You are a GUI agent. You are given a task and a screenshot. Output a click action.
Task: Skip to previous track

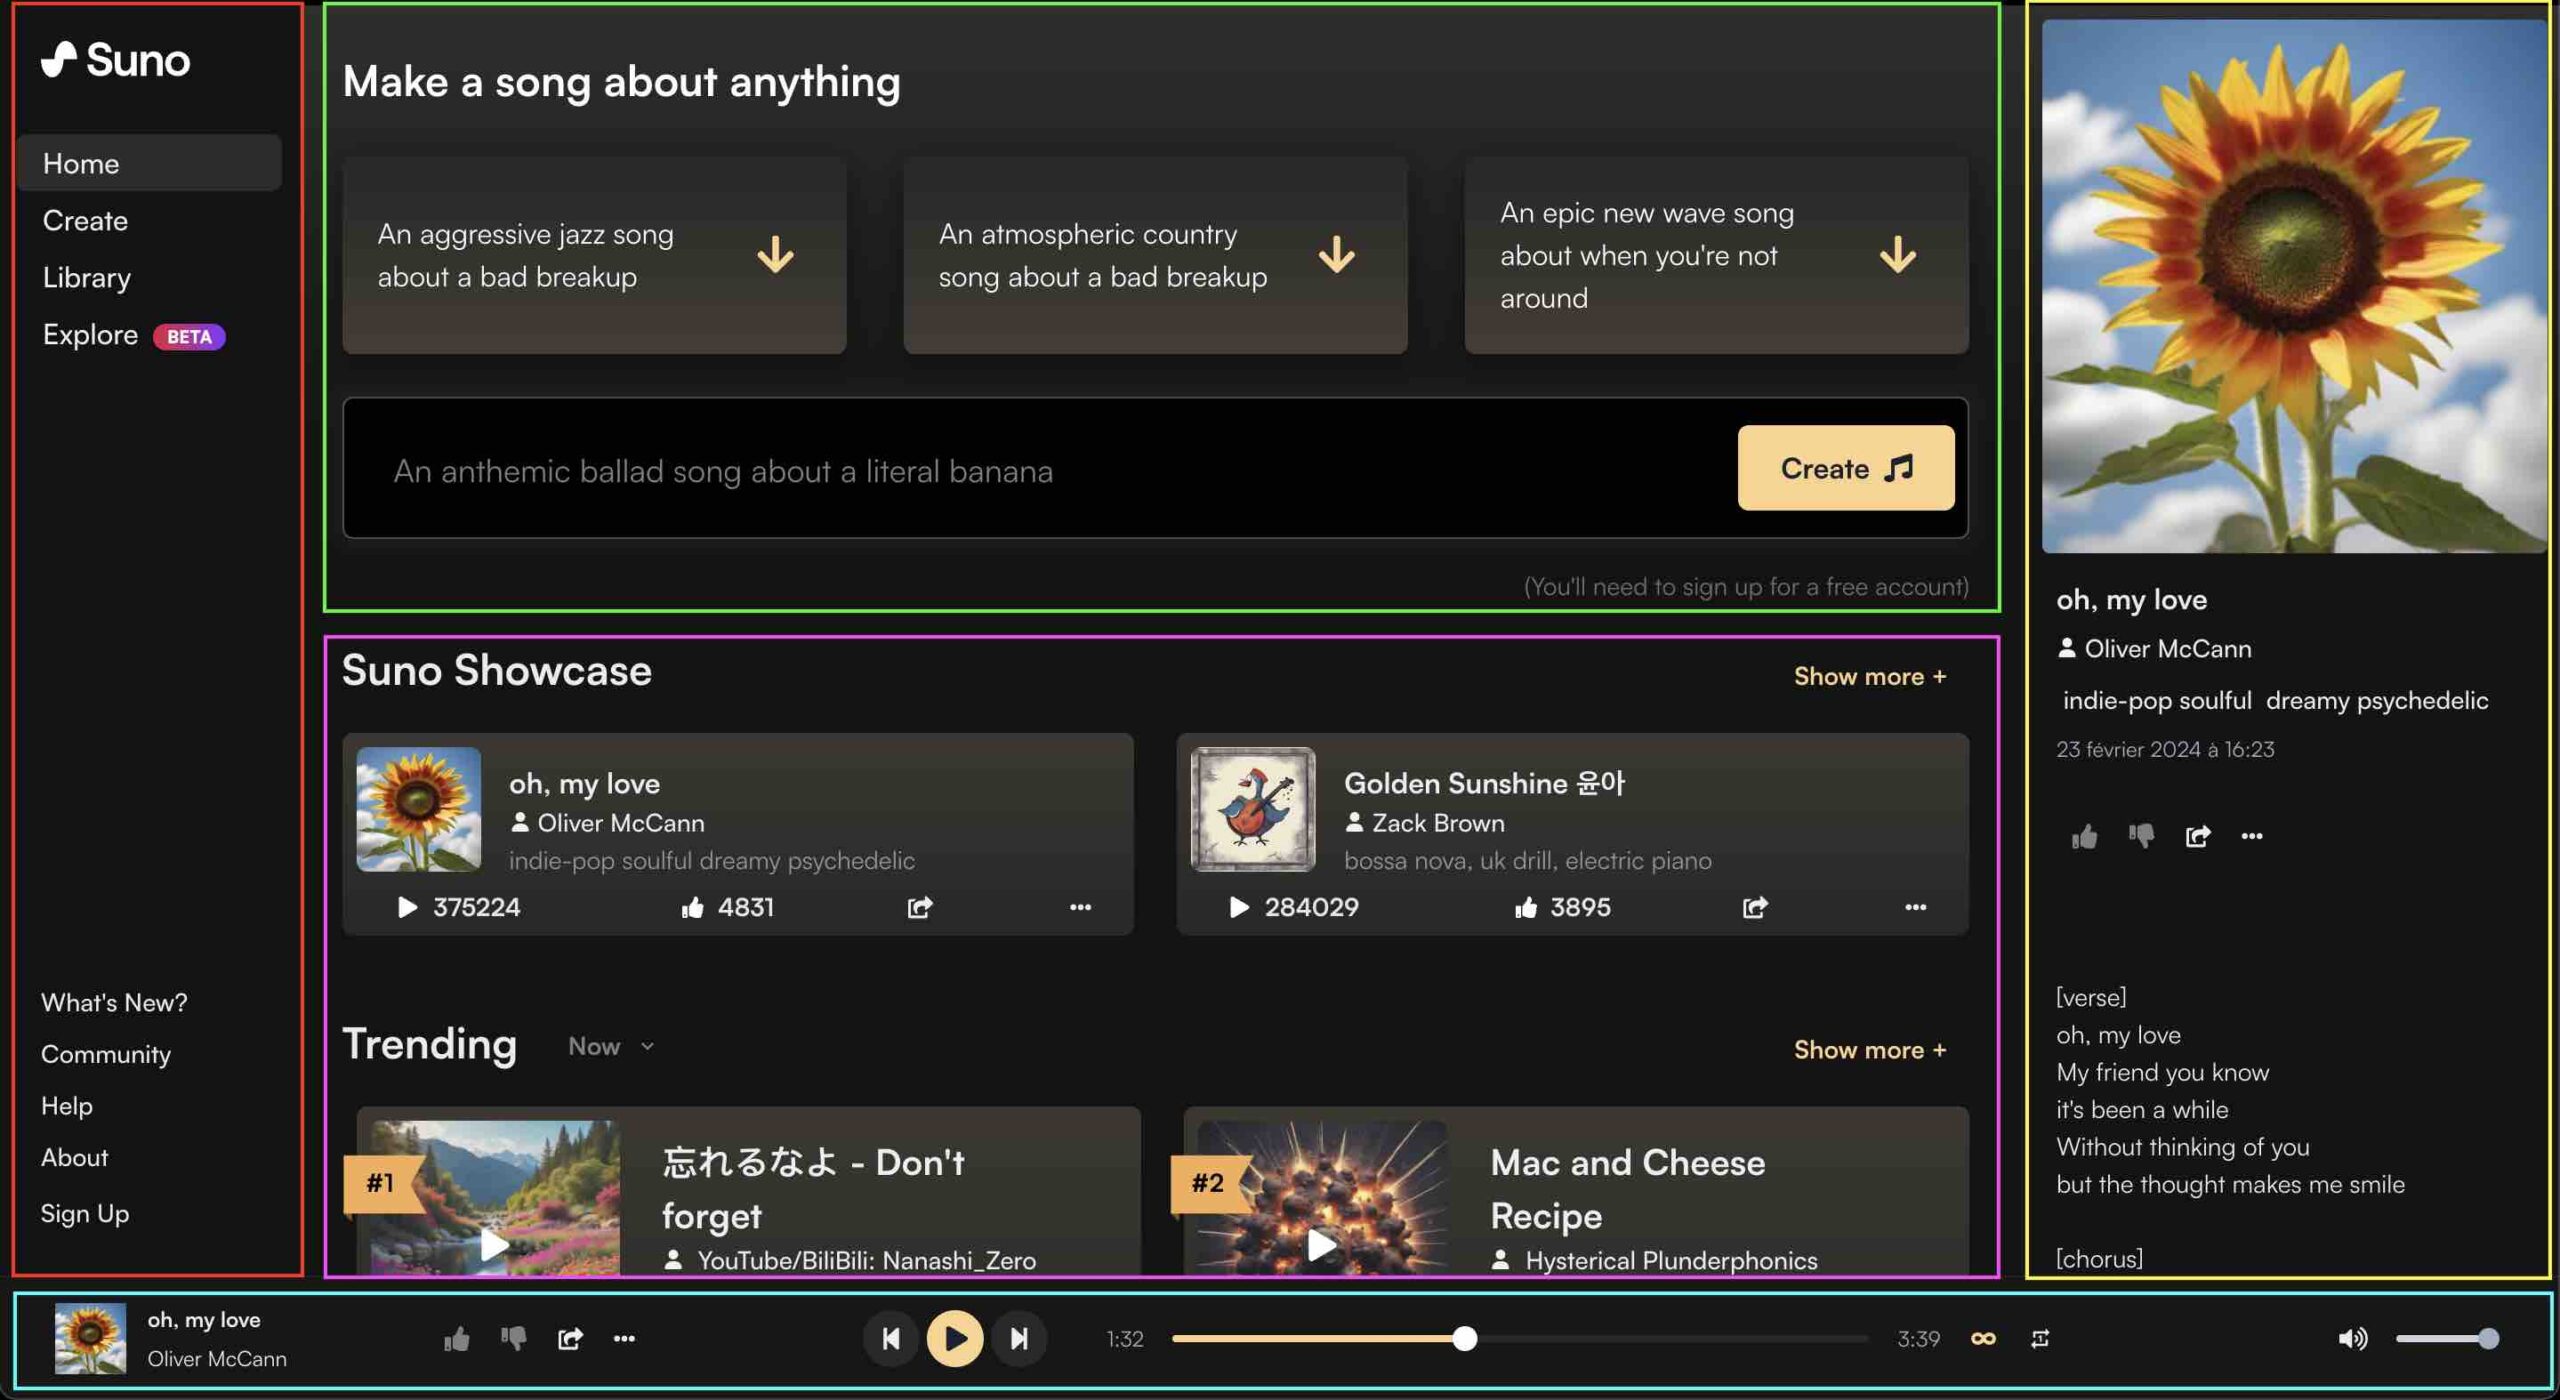pyautogui.click(x=891, y=1338)
